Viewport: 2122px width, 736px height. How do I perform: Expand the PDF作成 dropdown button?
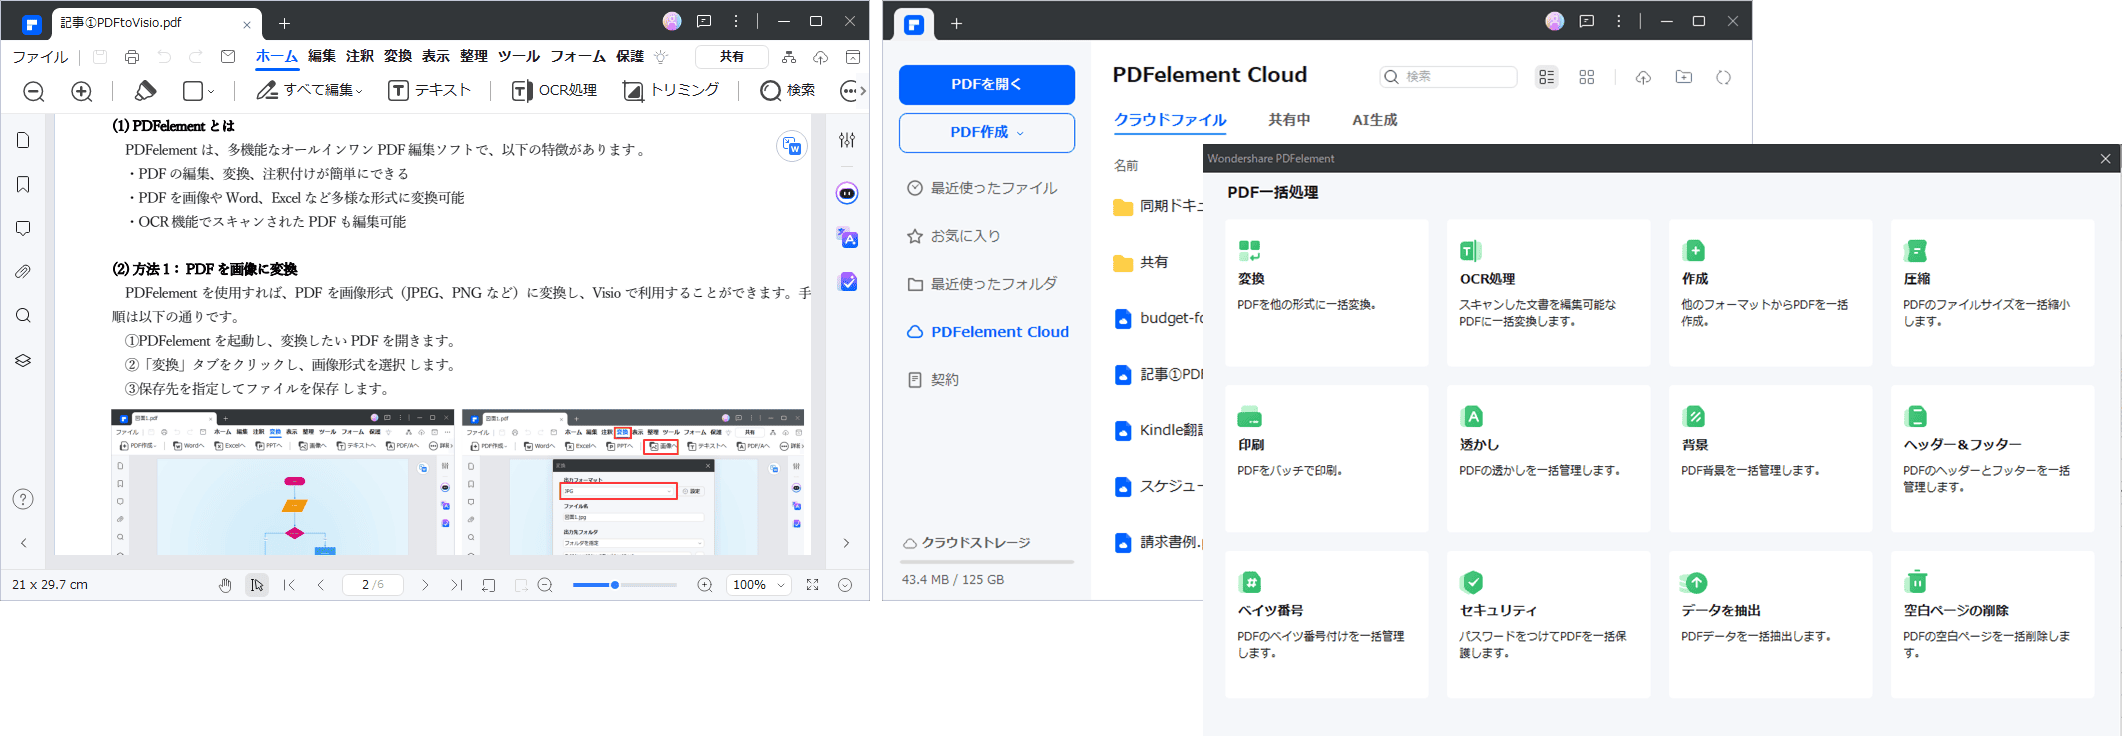tap(987, 133)
